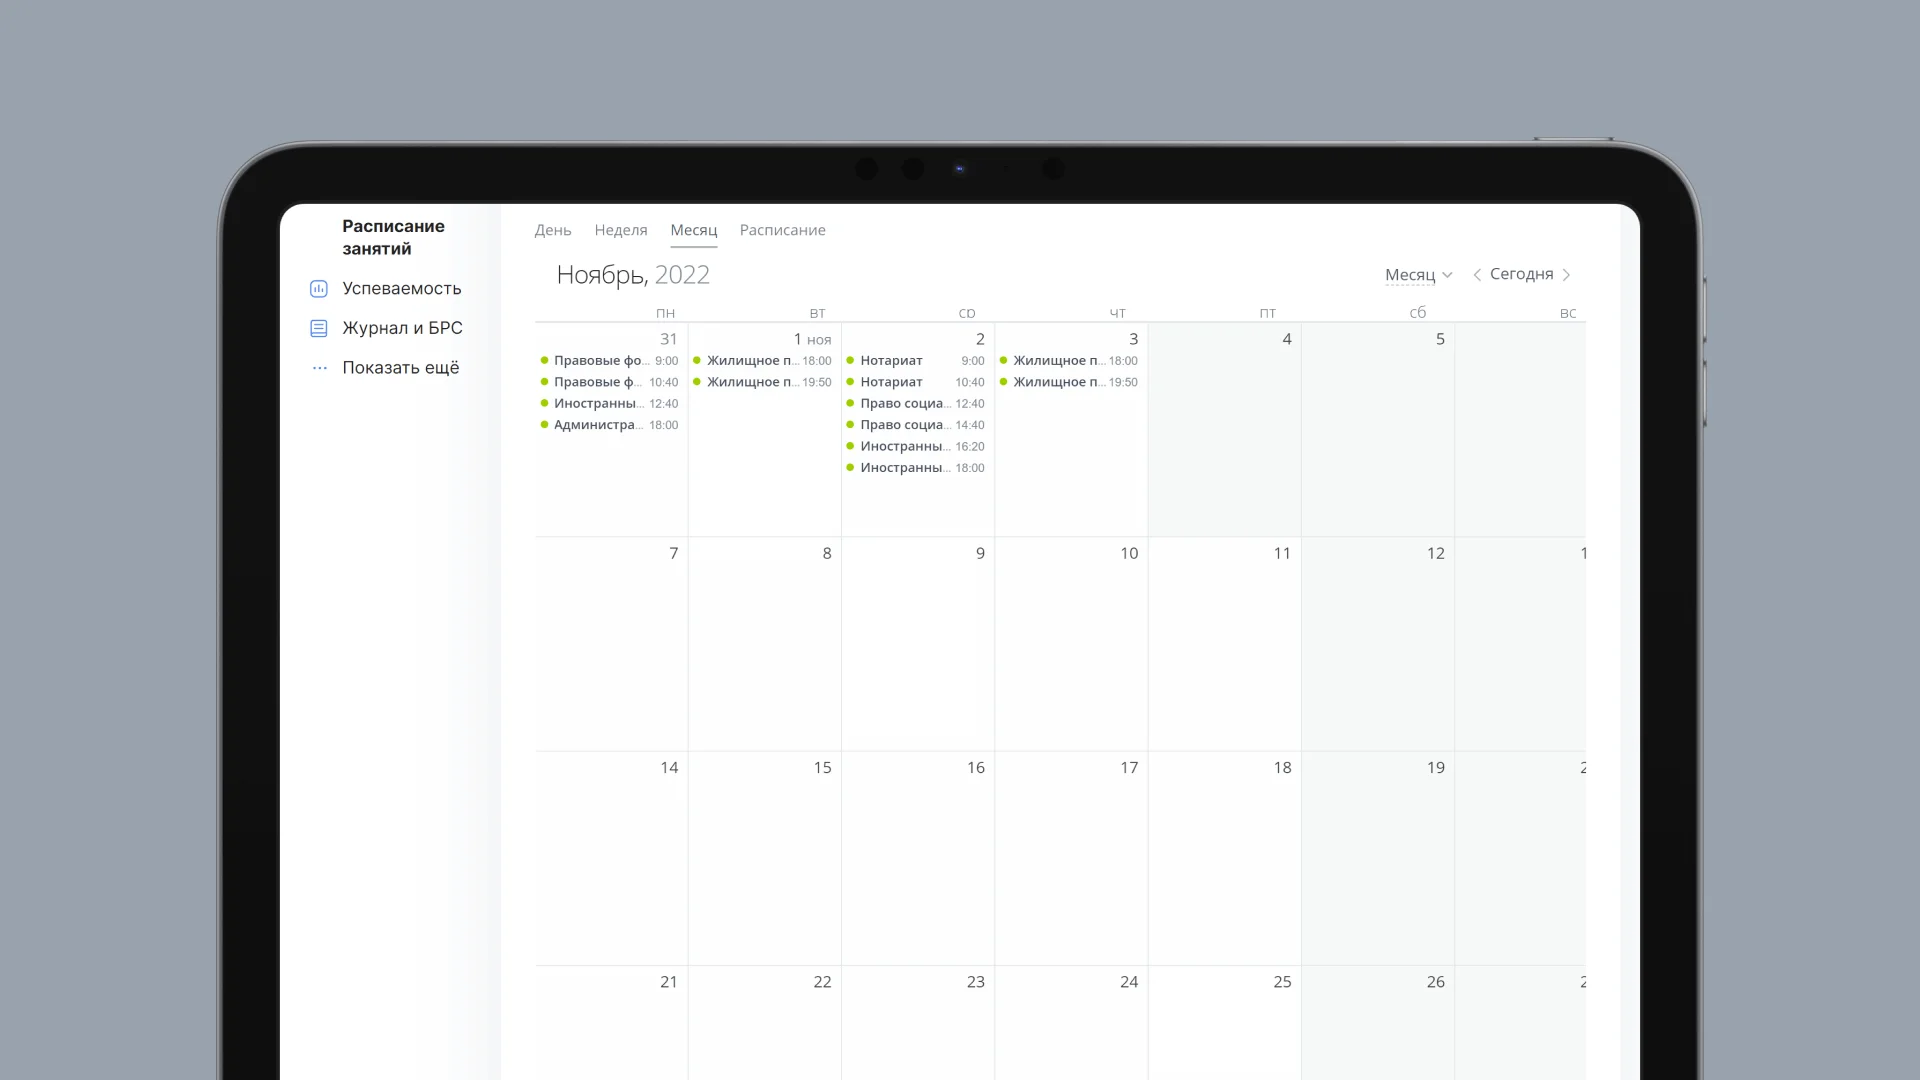Open the Месяц view dropdown
1920x1080 pixels.
(x=1410, y=275)
